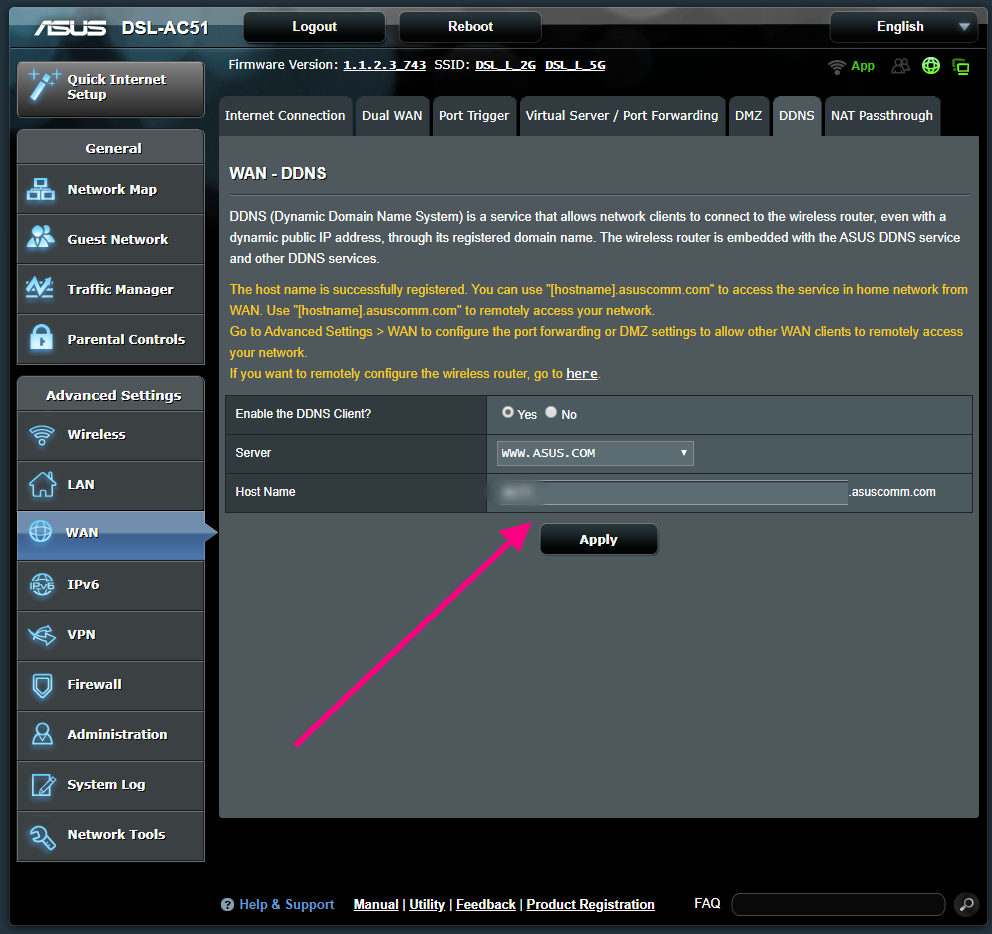The image size is (992, 934).
Task: Click the WAN globe icon in sidebar
Action: (40, 532)
